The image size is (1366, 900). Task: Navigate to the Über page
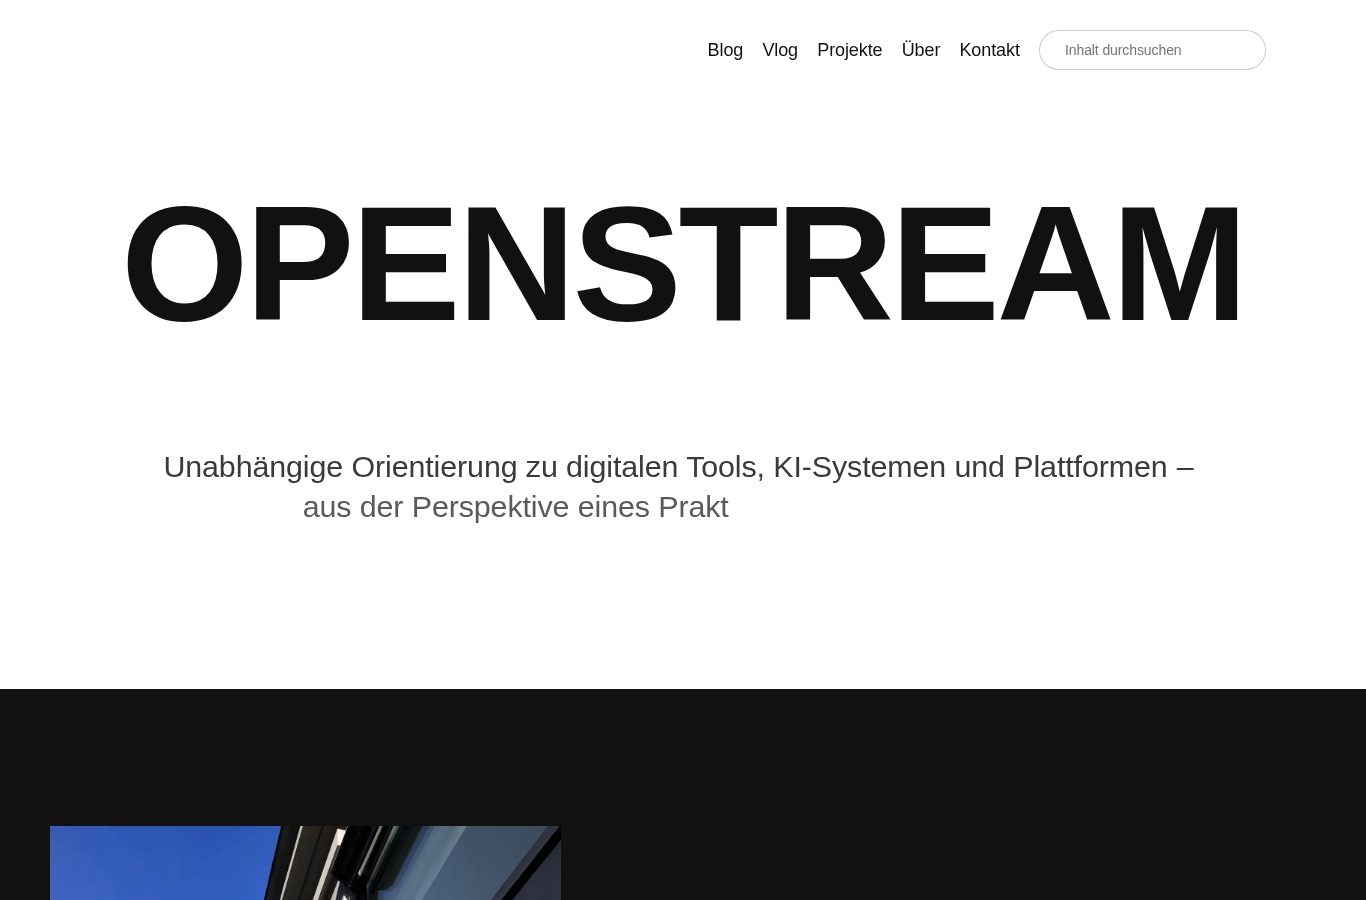921,50
